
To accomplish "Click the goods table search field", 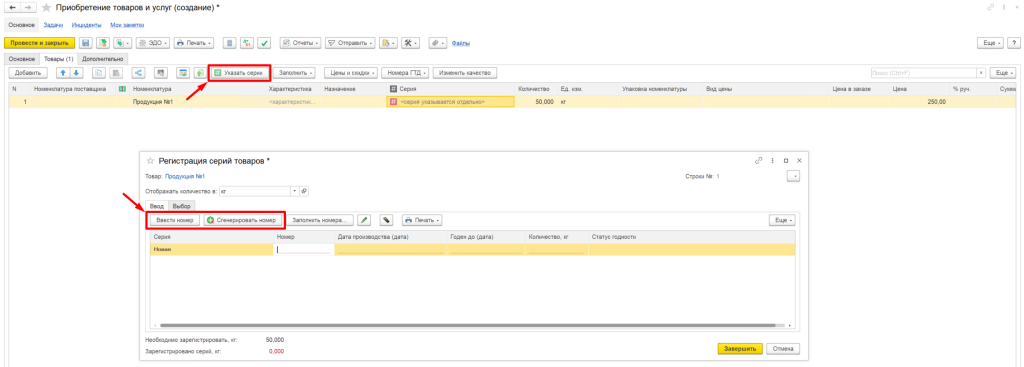I will point(923,72).
